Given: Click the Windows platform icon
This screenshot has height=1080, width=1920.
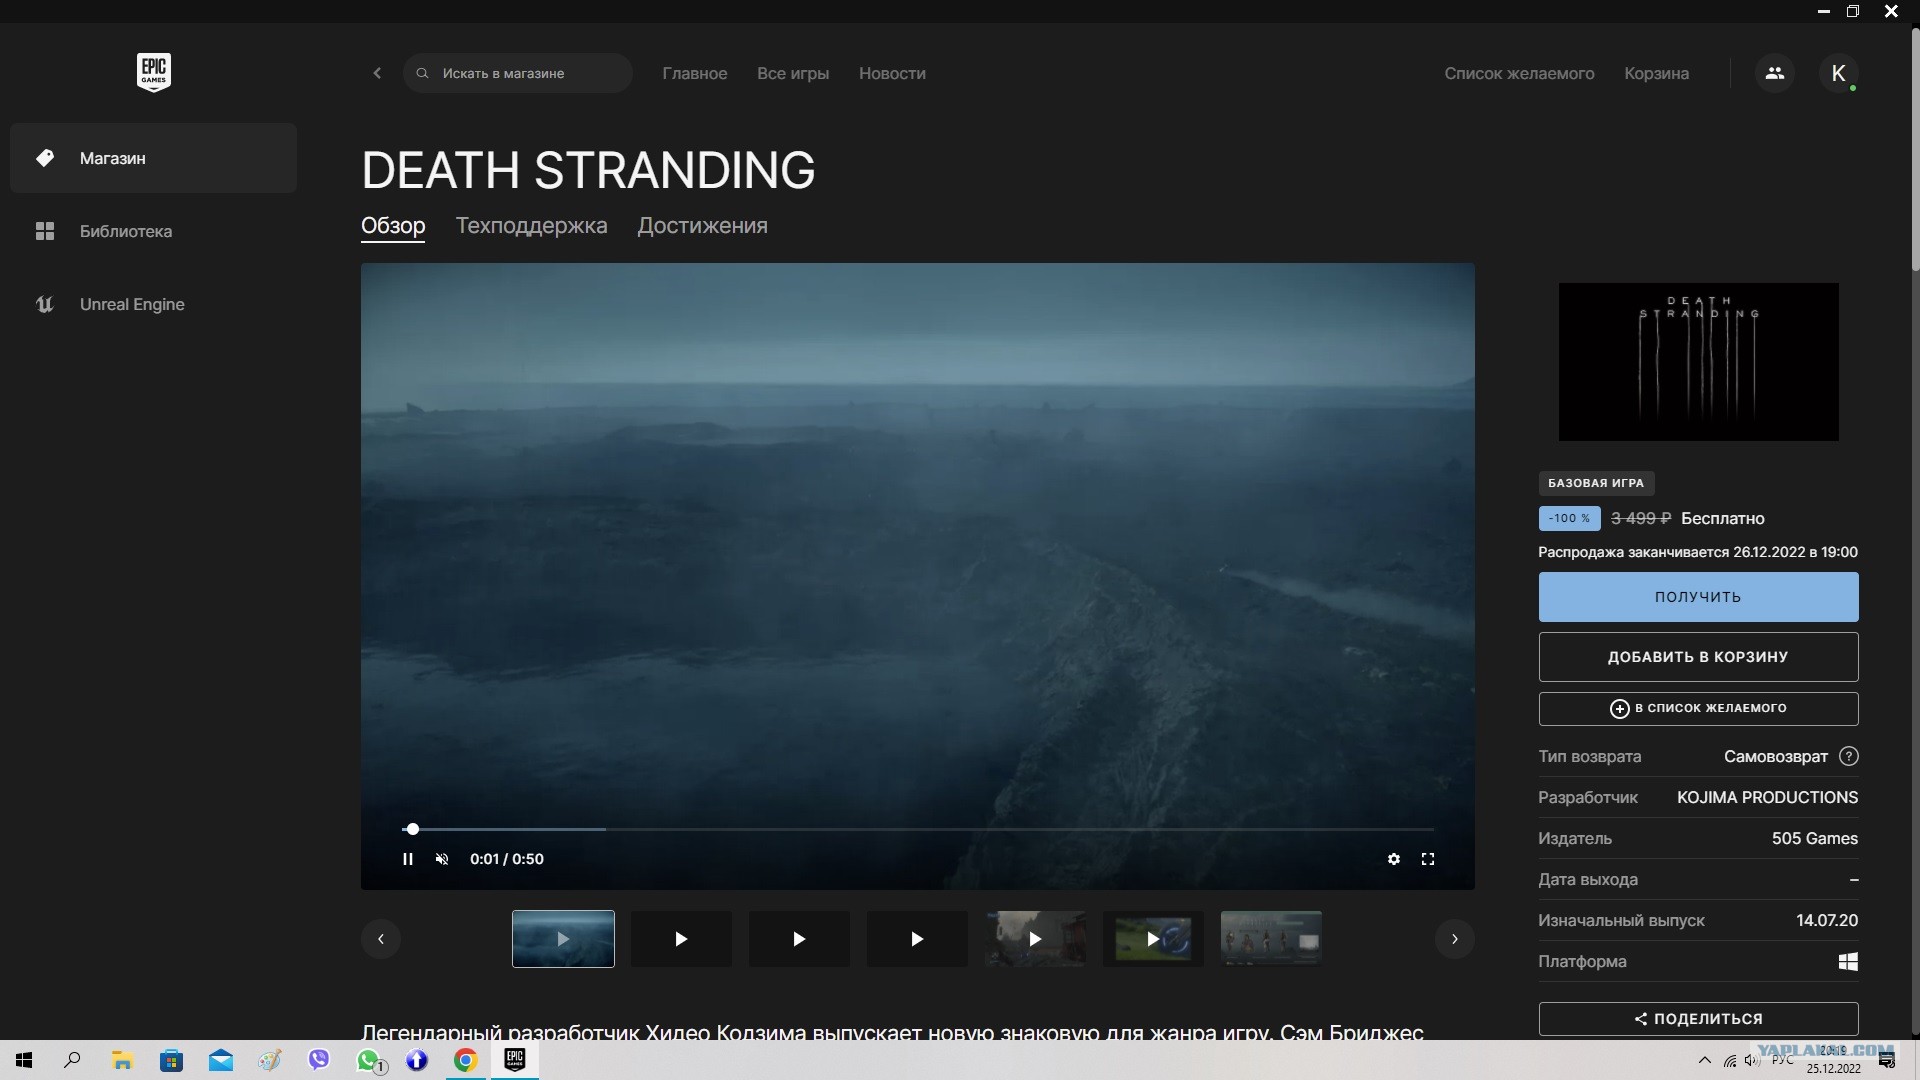Looking at the screenshot, I should tap(1848, 961).
